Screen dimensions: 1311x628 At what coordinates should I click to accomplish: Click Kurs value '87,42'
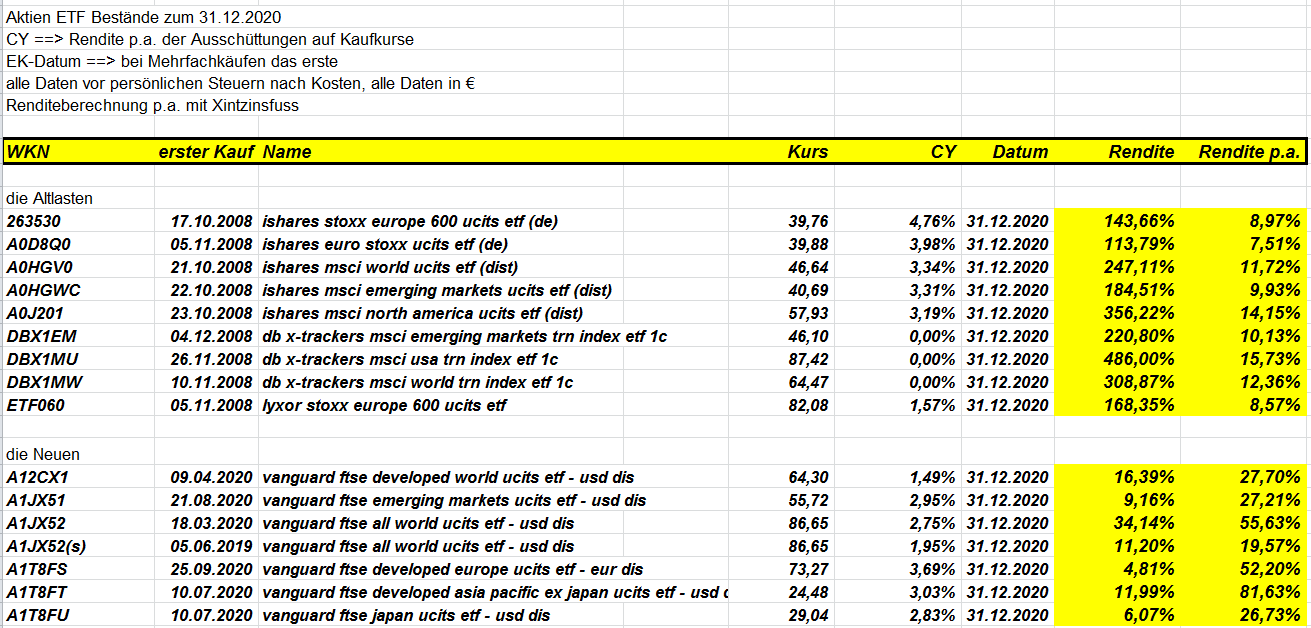coord(808,360)
